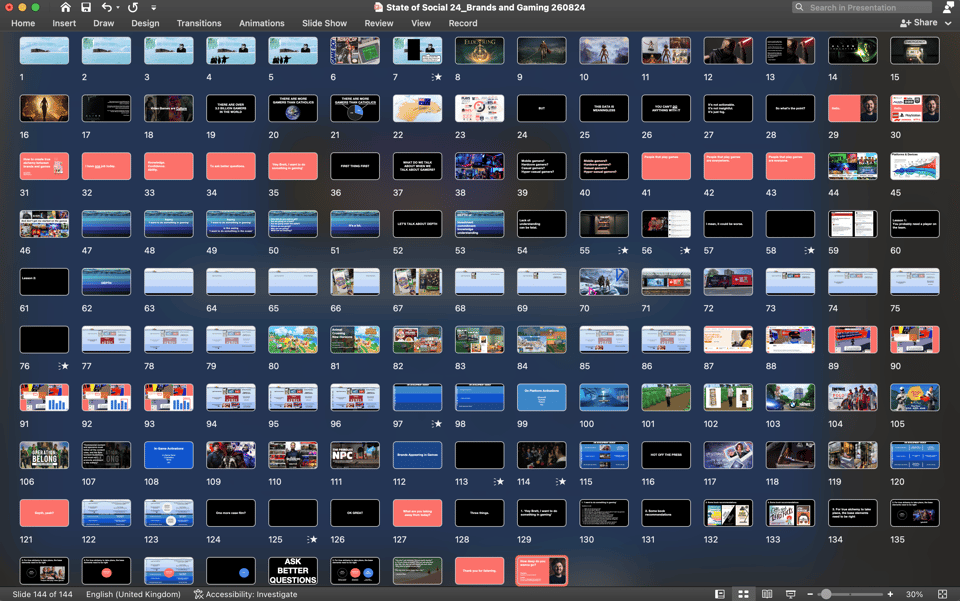960x601 pixels.
Task: Switch to the Slide Show tab
Action: (x=324, y=23)
